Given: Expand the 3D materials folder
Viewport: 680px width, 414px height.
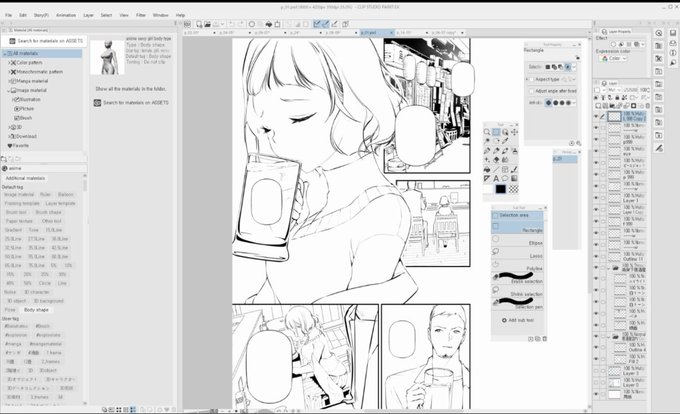Looking at the screenshot, I should point(9,127).
